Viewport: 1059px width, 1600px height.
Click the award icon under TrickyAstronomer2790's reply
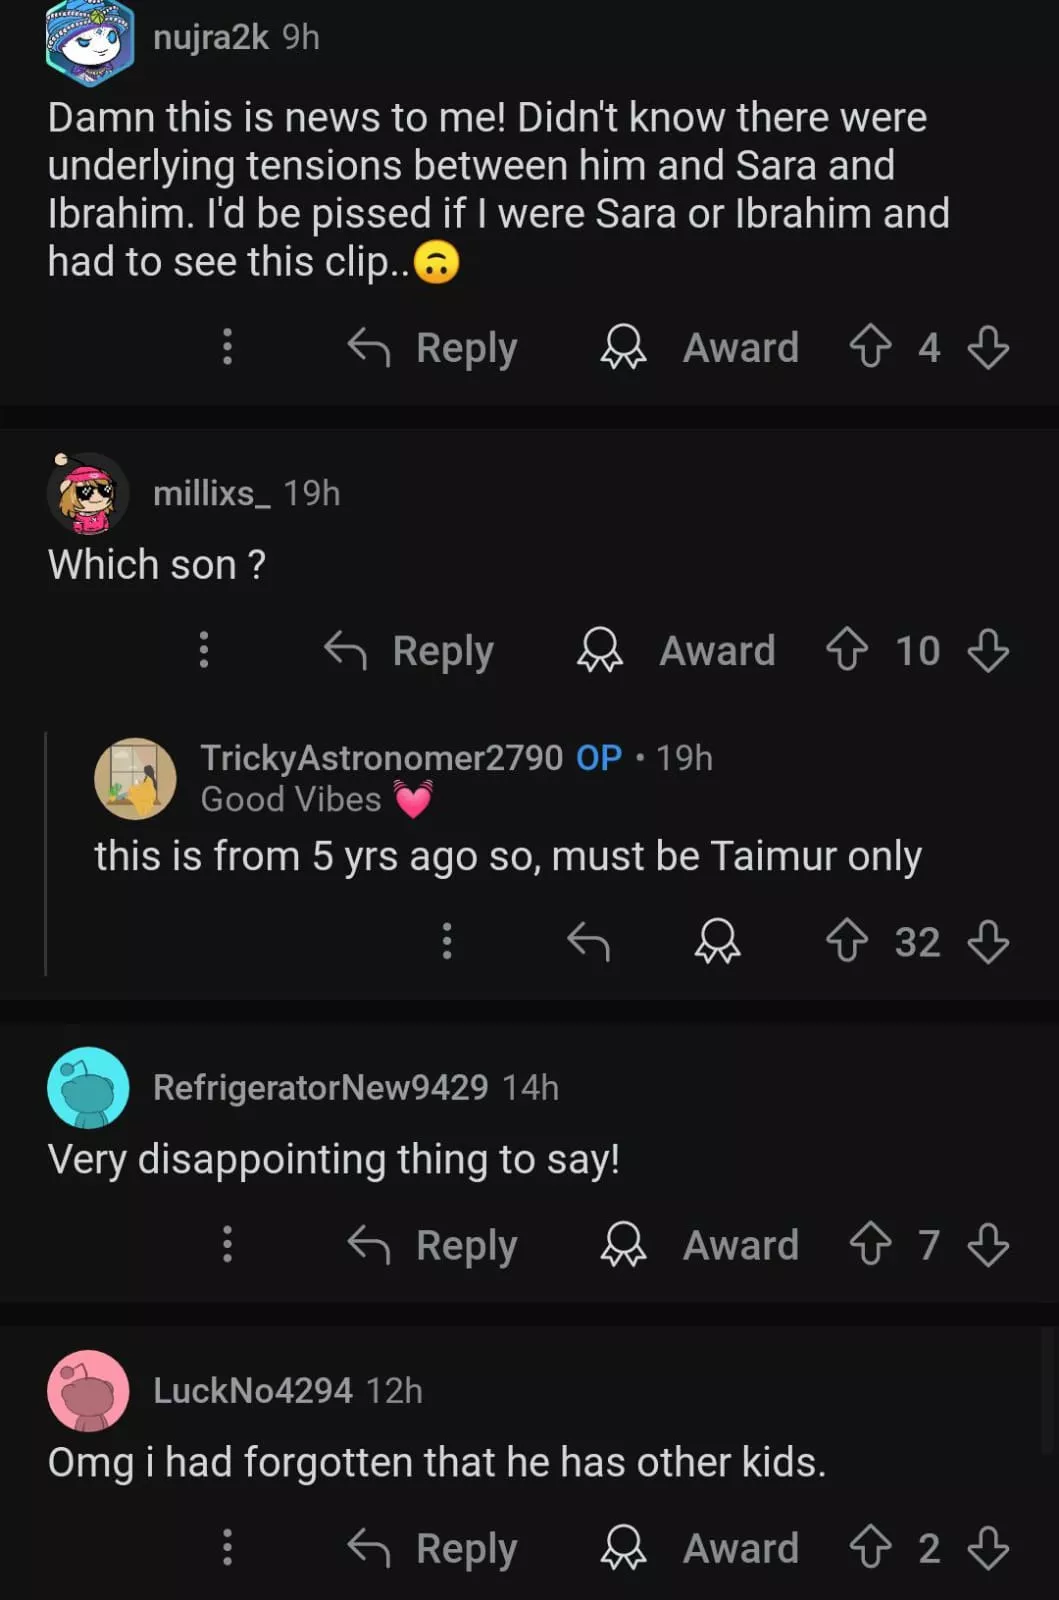coord(718,942)
